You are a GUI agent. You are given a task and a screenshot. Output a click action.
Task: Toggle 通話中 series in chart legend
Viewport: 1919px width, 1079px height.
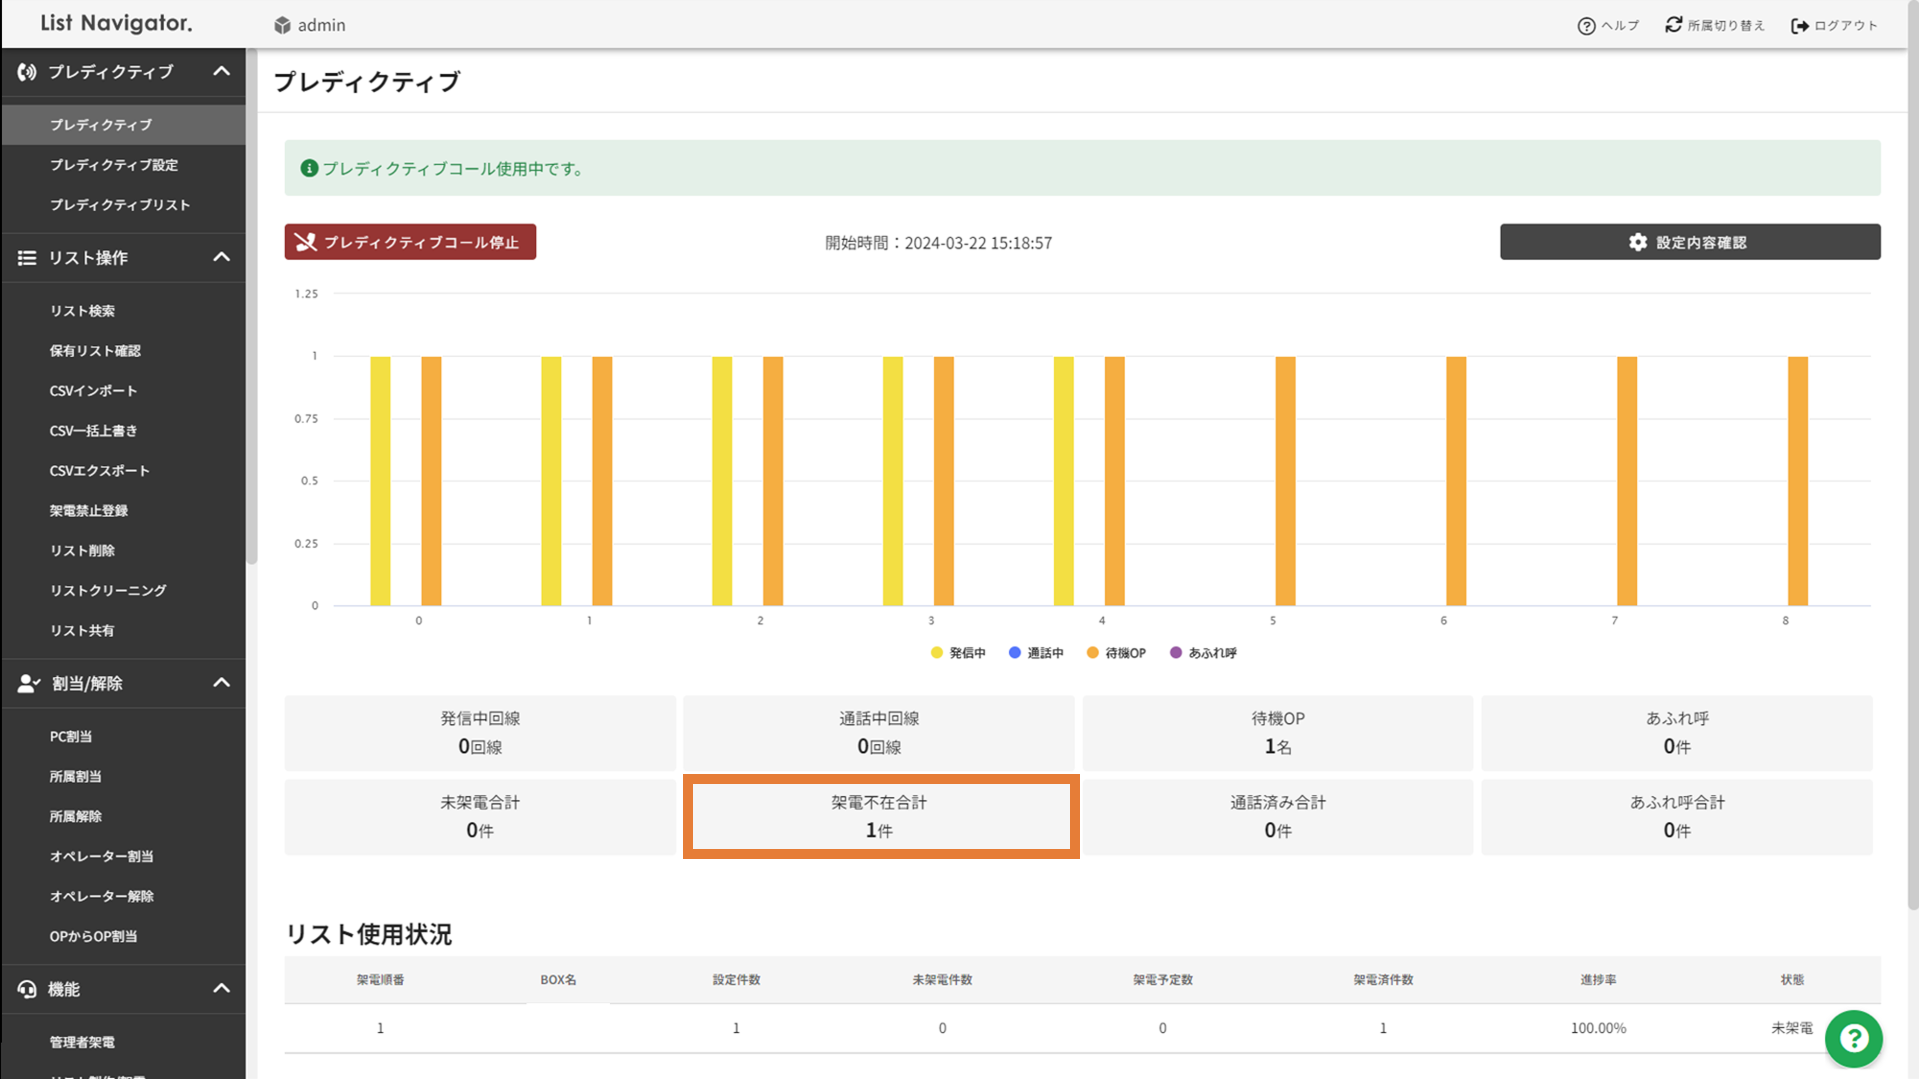click(x=1036, y=653)
